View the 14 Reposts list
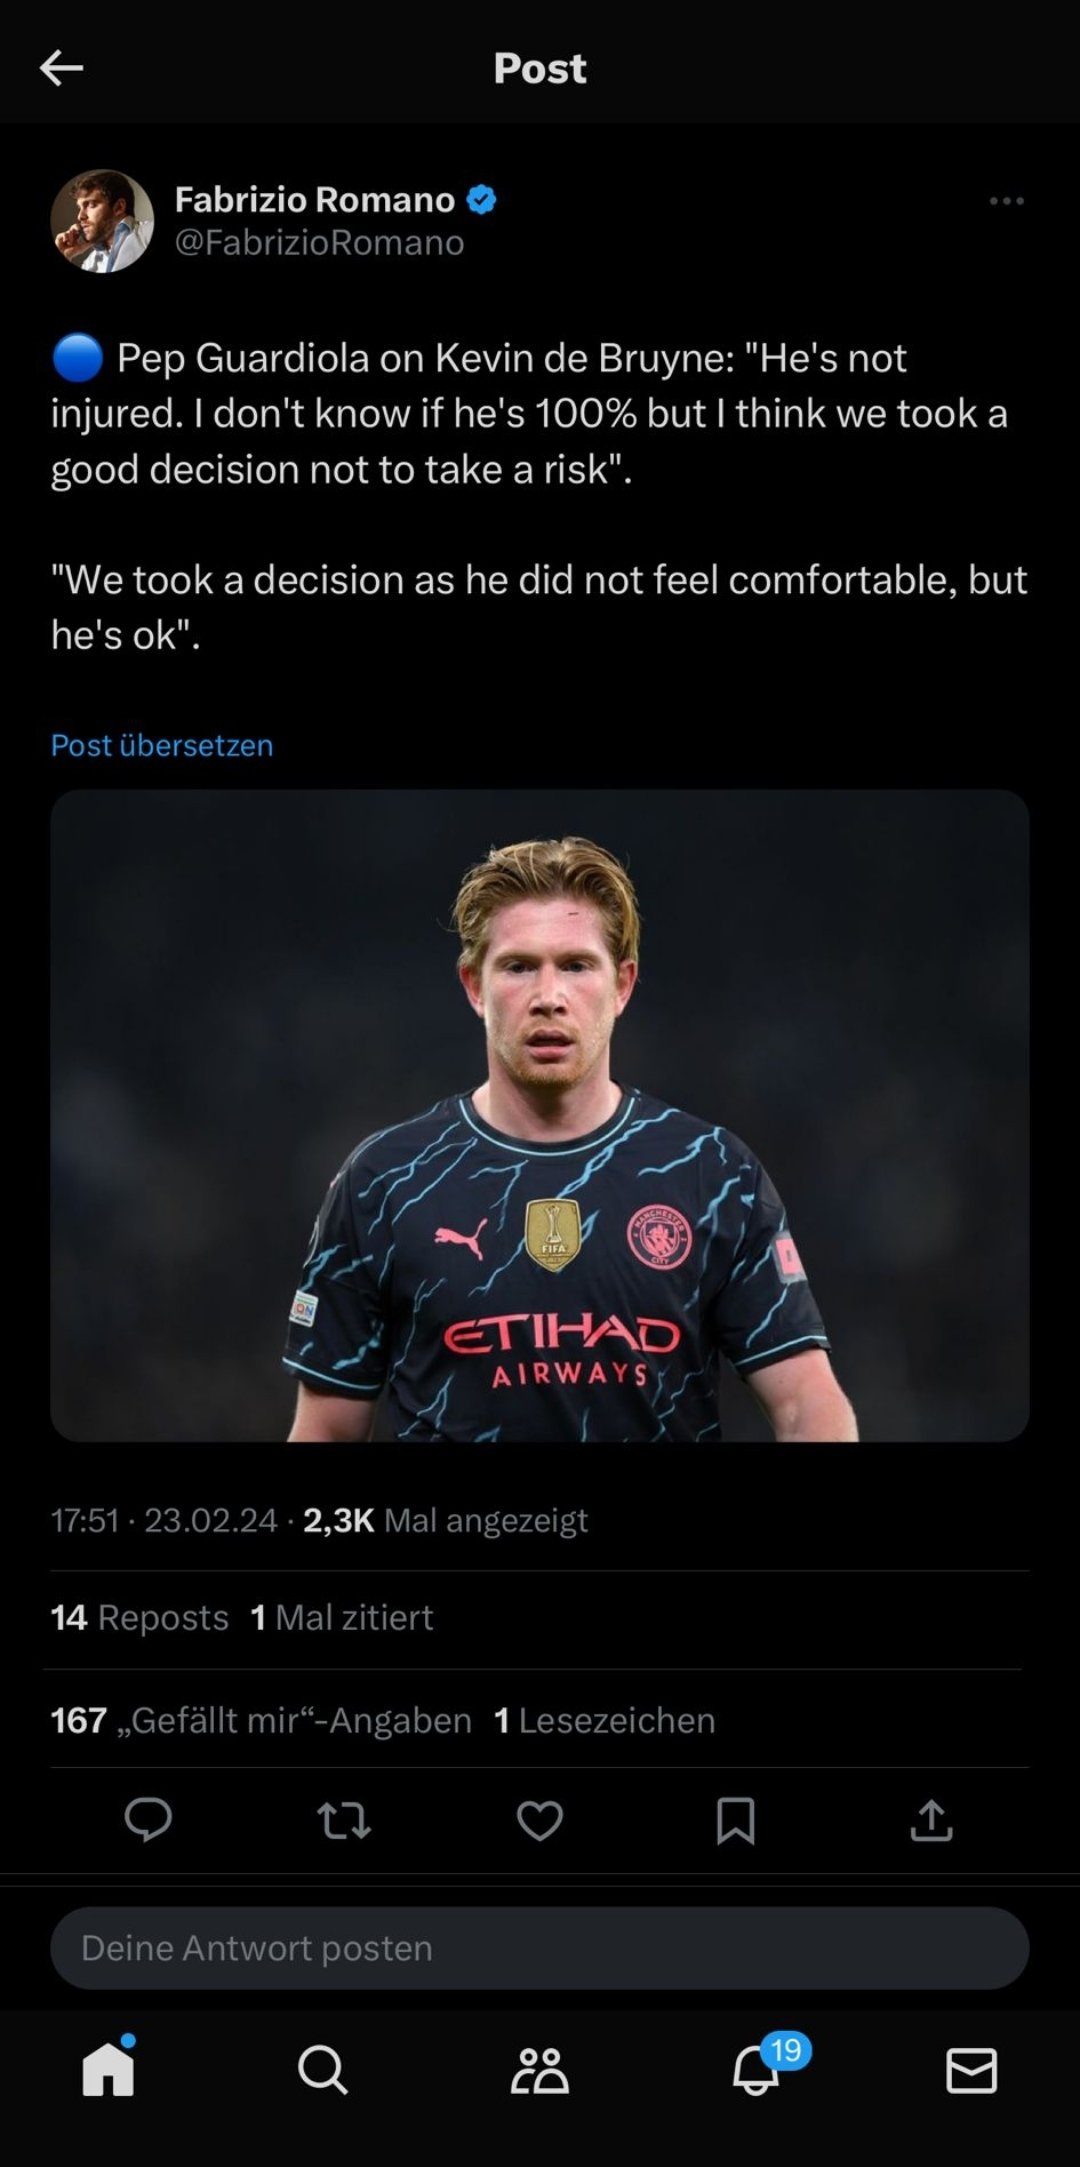Image resolution: width=1080 pixels, height=2167 pixels. coord(140,1618)
